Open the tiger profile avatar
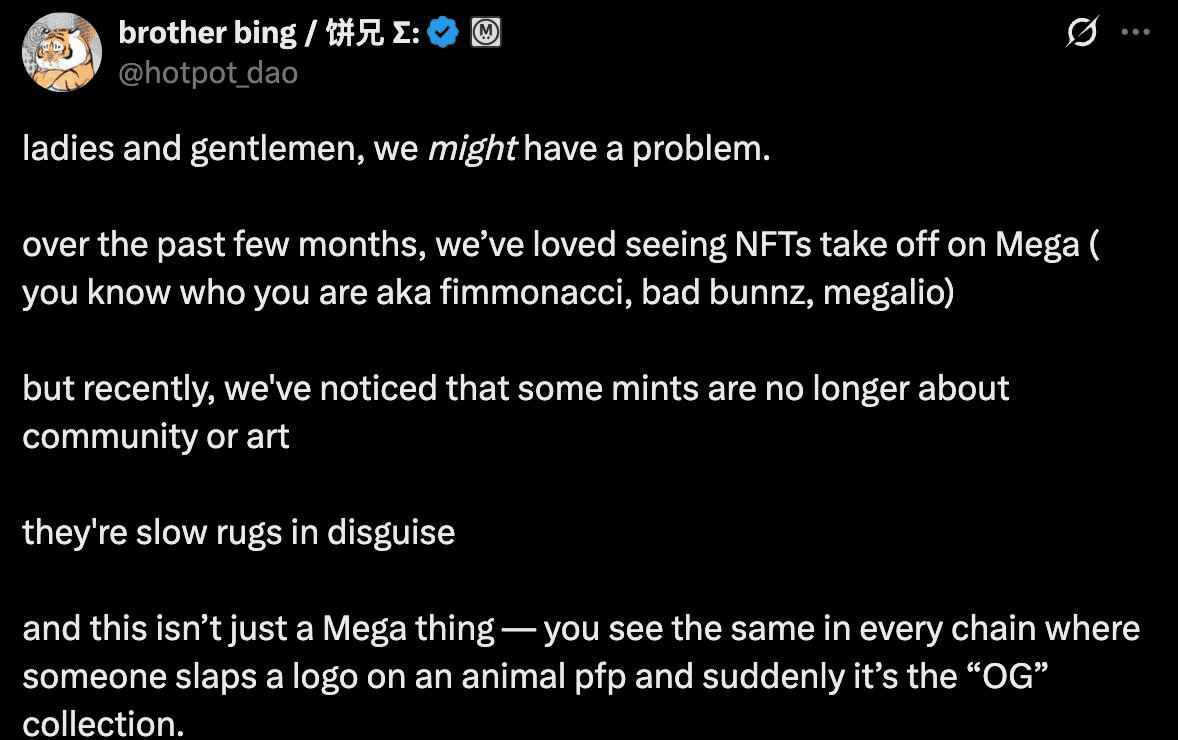This screenshot has height=740, width=1178. click(62, 52)
